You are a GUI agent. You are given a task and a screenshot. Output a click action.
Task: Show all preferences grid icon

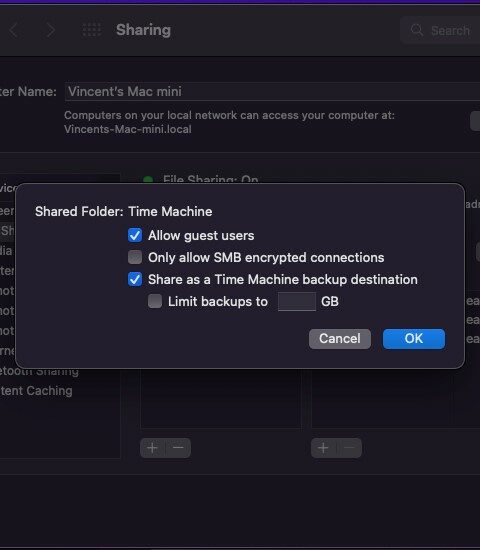click(92, 30)
